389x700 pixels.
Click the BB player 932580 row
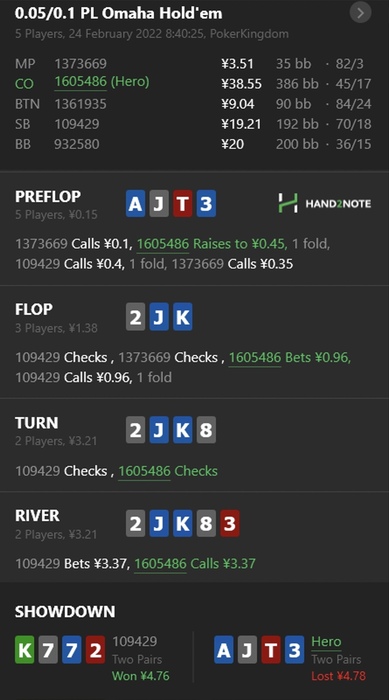pos(193,144)
